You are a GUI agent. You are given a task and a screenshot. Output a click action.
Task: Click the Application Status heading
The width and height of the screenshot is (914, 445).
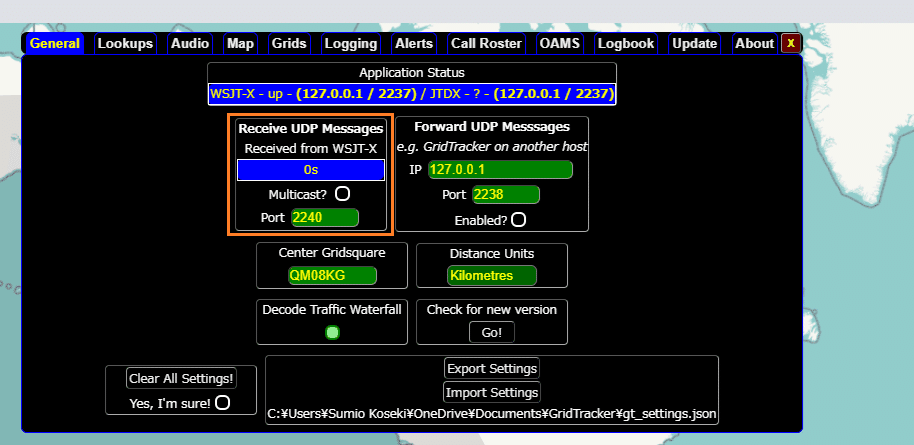[412, 73]
